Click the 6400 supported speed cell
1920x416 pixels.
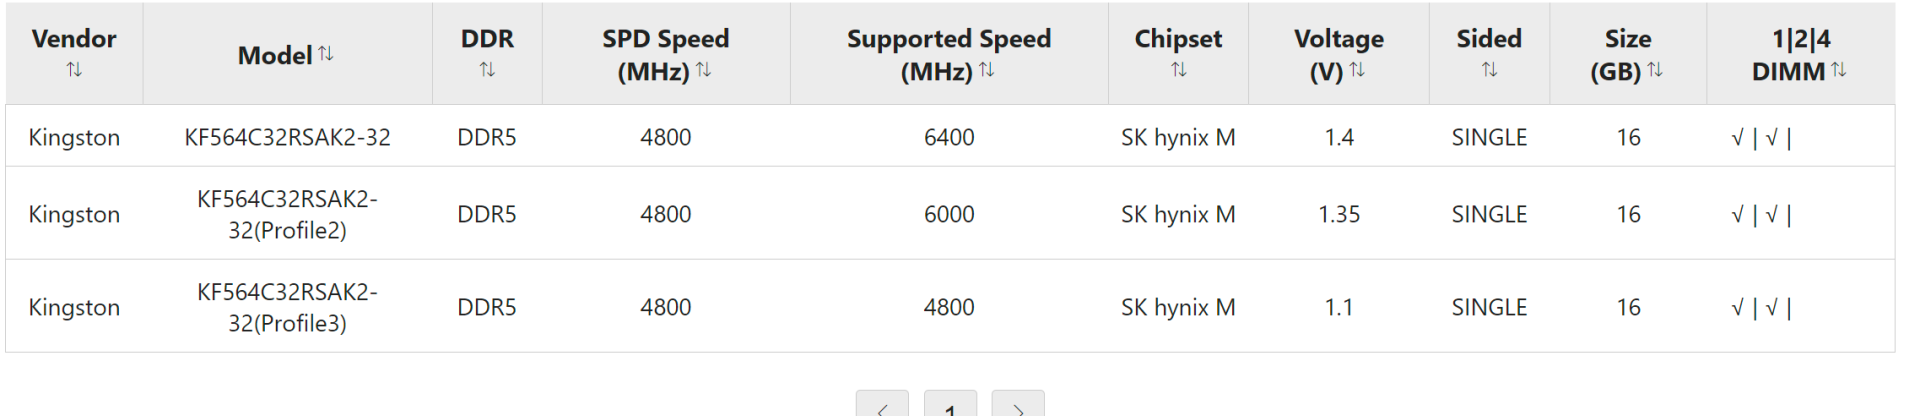pyautogui.click(x=949, y=137)
